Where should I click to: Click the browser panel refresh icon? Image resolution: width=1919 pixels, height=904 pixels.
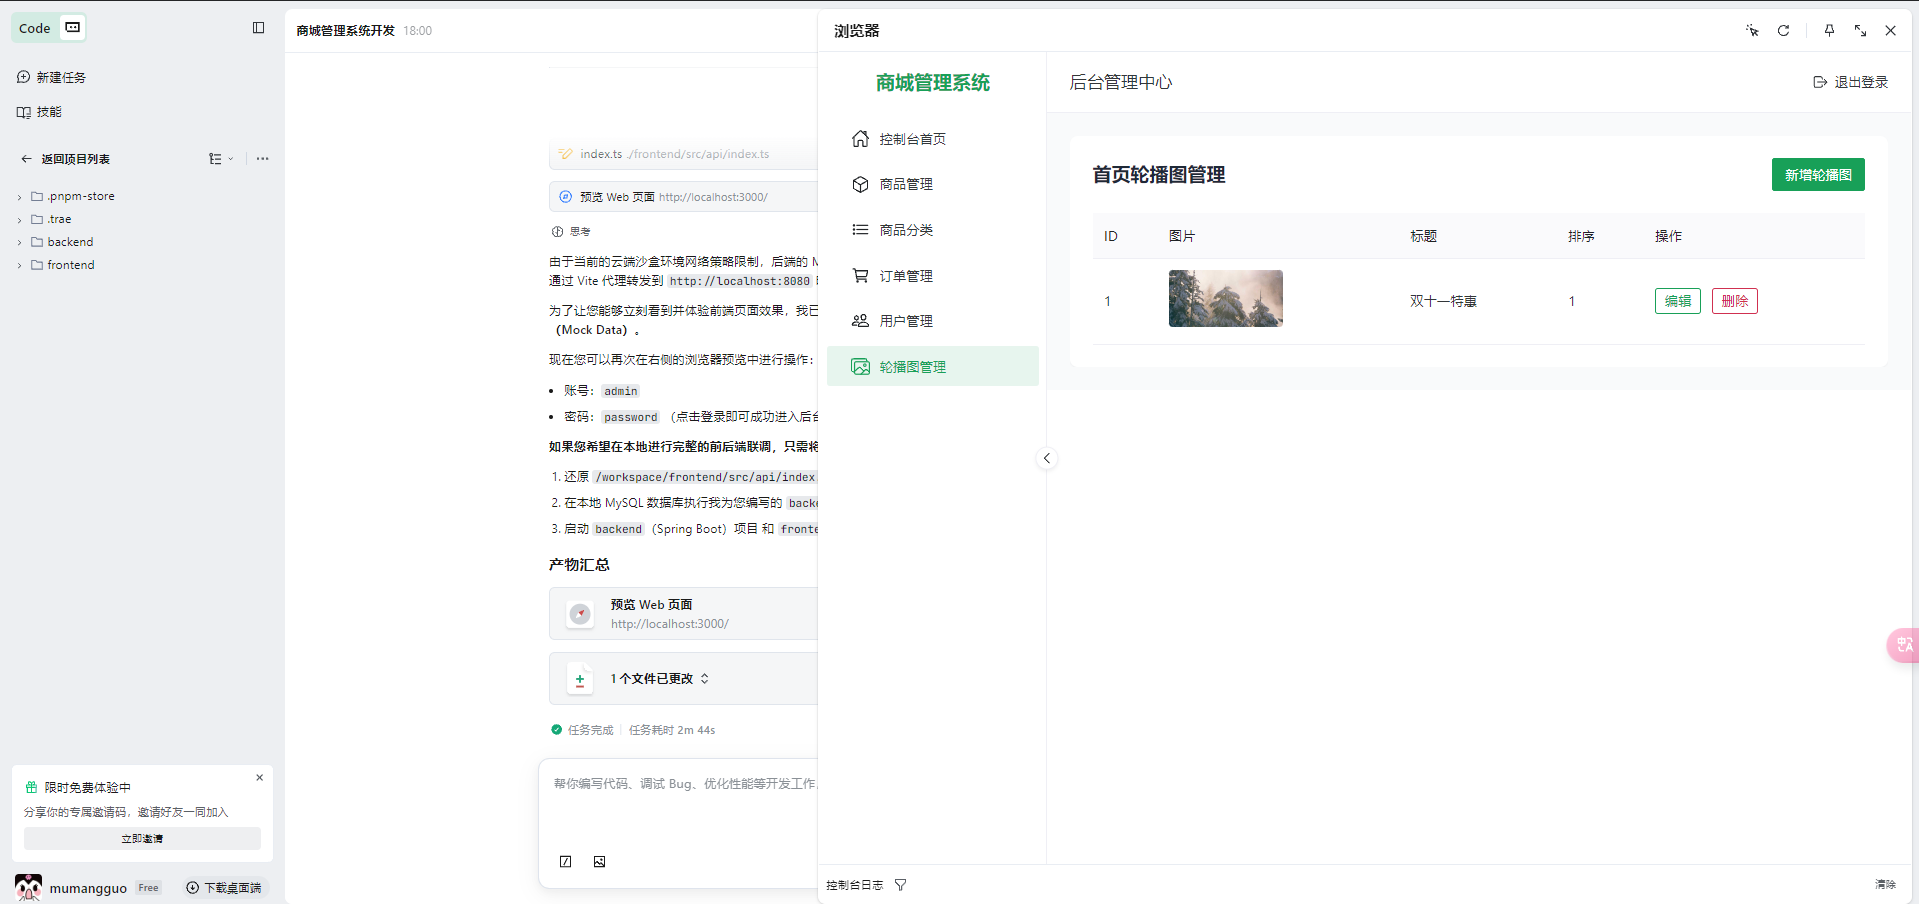pos(1783,31)
